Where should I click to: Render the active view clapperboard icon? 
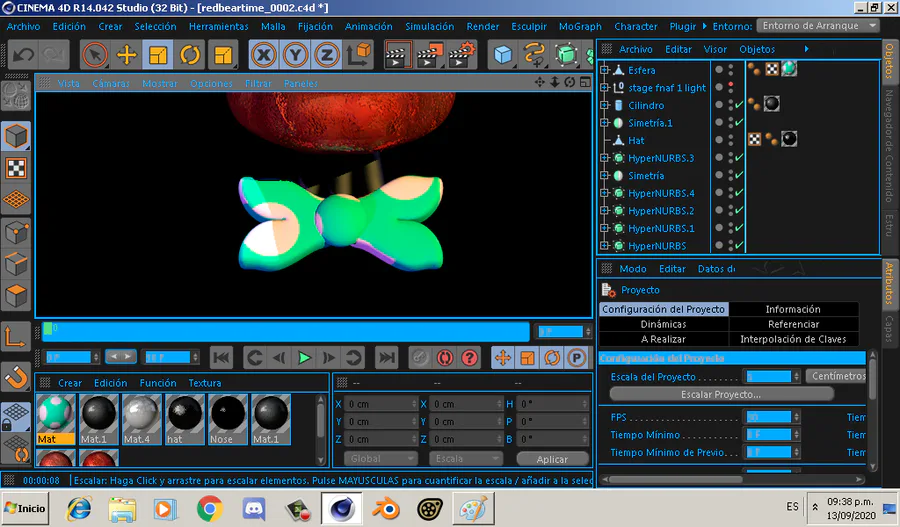(x=397, y=55)
